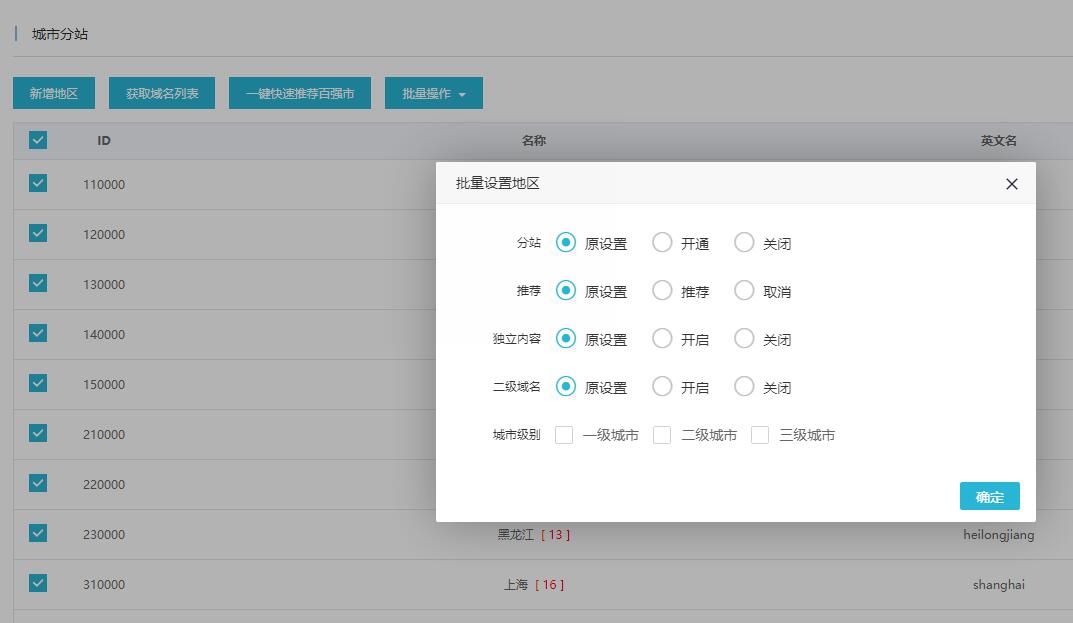Toggle the select-all checkbox in table header
Image resolution: width=1073 pixels, height=623 pixels.
38,141
